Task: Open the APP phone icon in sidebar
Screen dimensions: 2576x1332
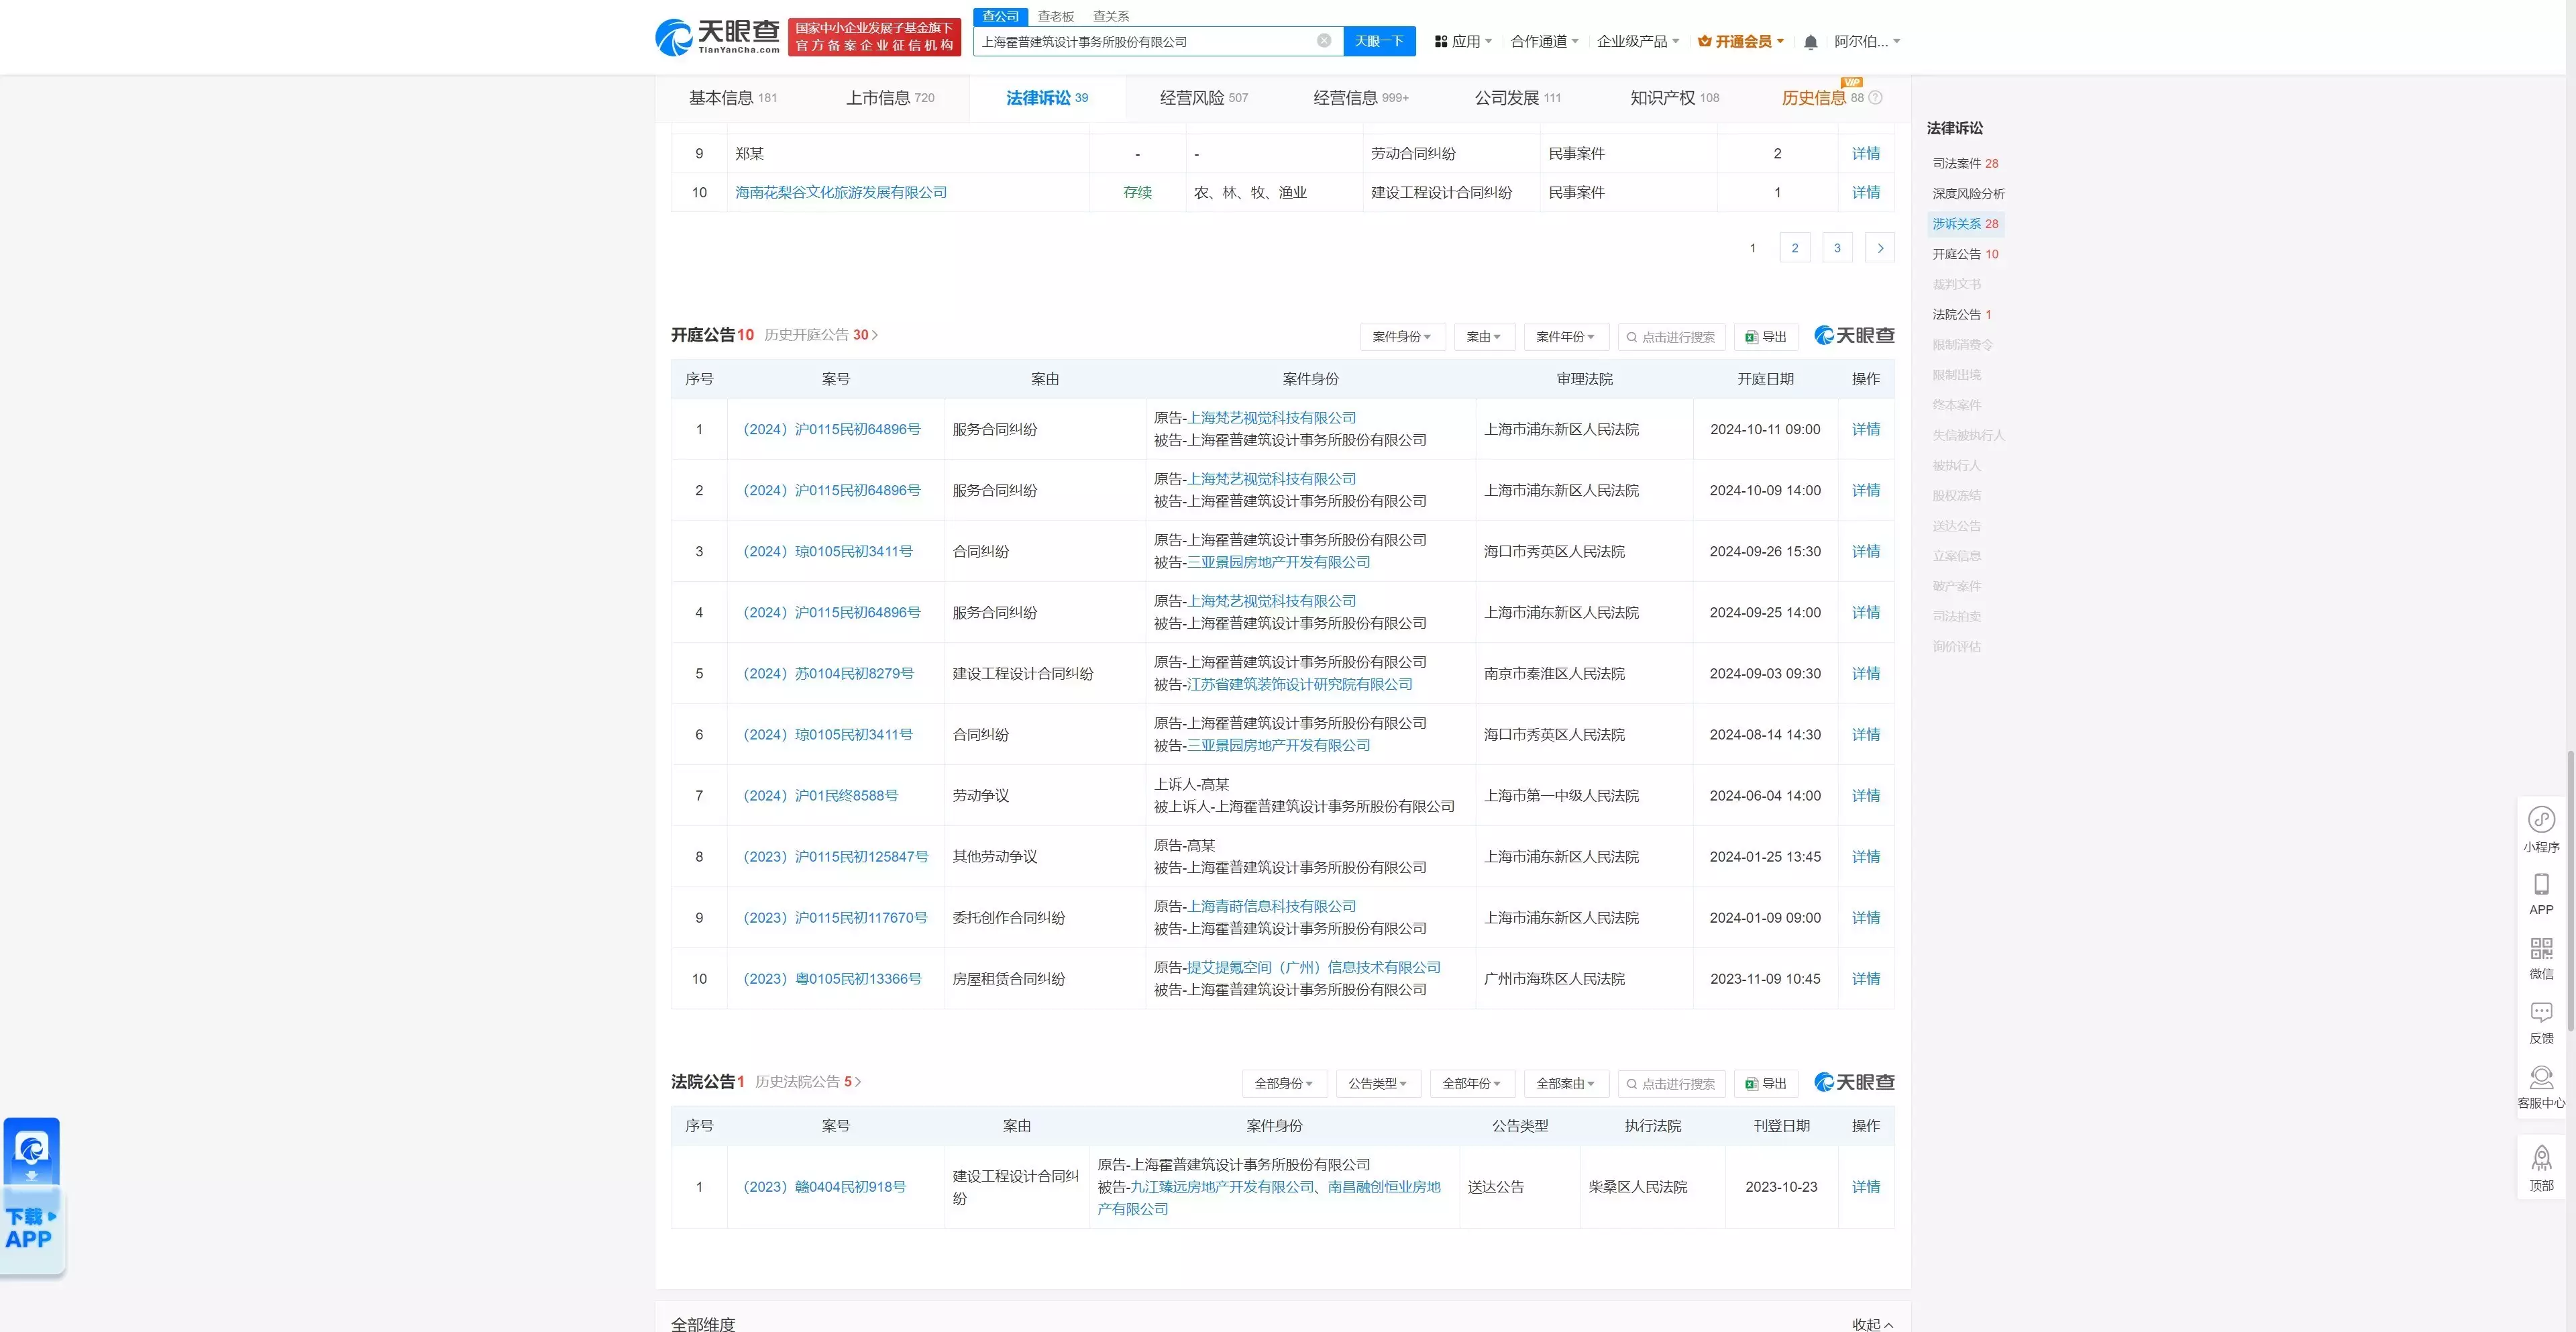Action: point(2541,894)
